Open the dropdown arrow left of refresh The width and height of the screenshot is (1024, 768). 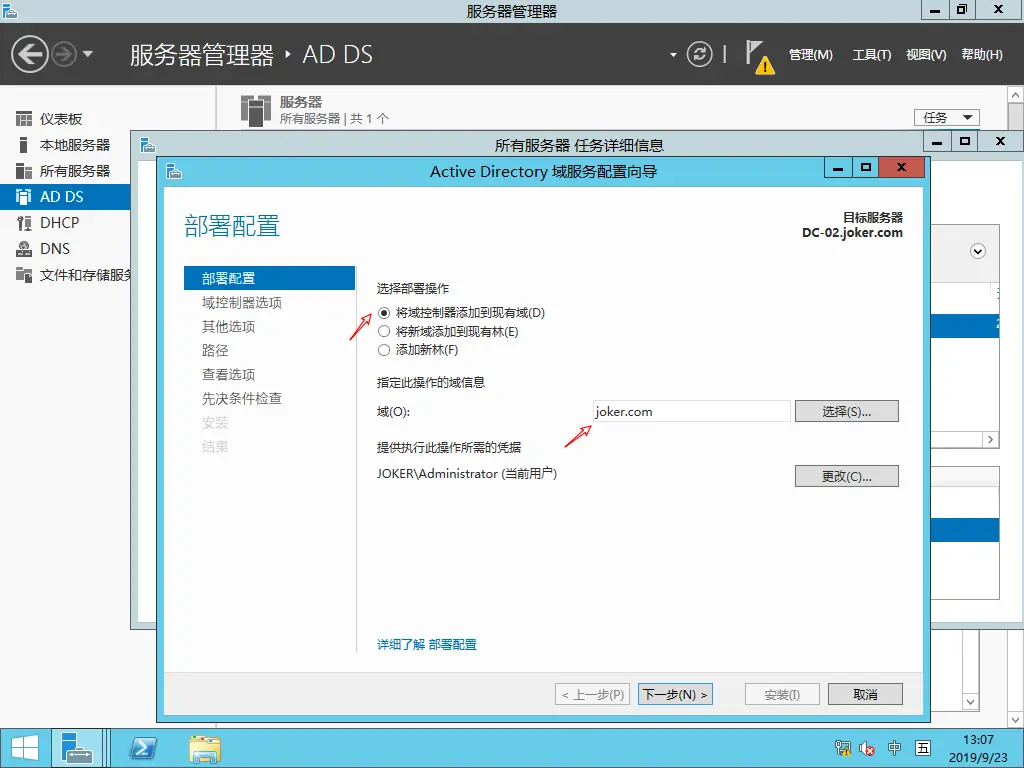(673, 55)
